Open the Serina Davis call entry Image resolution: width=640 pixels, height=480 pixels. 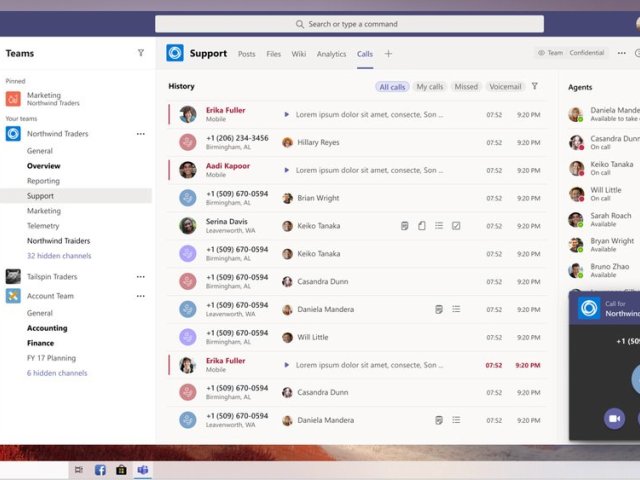click(x=358, y=226)
